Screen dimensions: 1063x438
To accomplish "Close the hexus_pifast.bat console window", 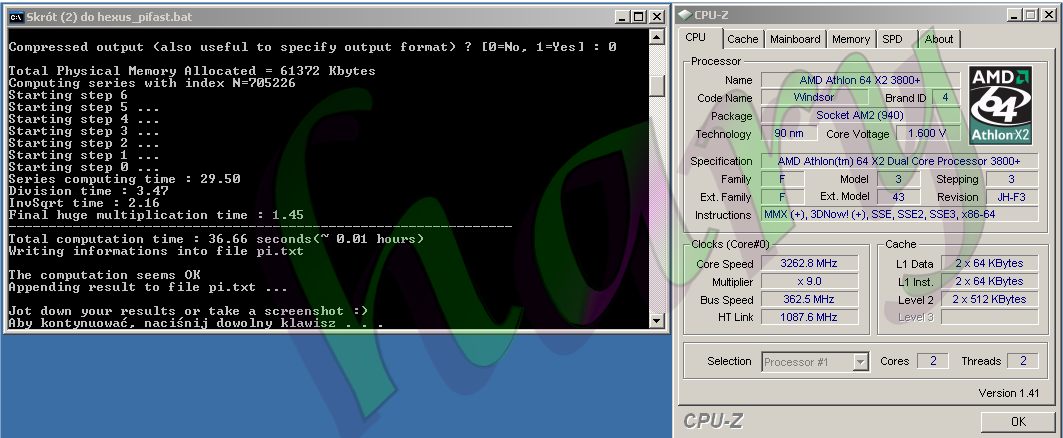I will [x=657, y=17].
